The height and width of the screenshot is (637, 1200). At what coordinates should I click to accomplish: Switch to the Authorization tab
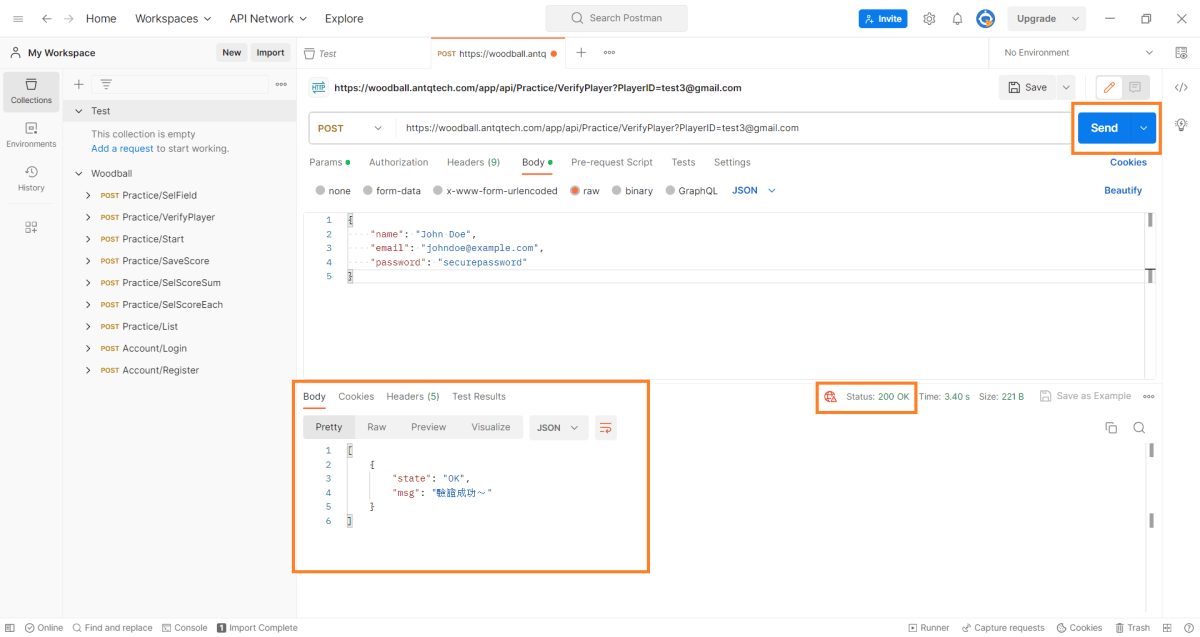coord(398,162)
